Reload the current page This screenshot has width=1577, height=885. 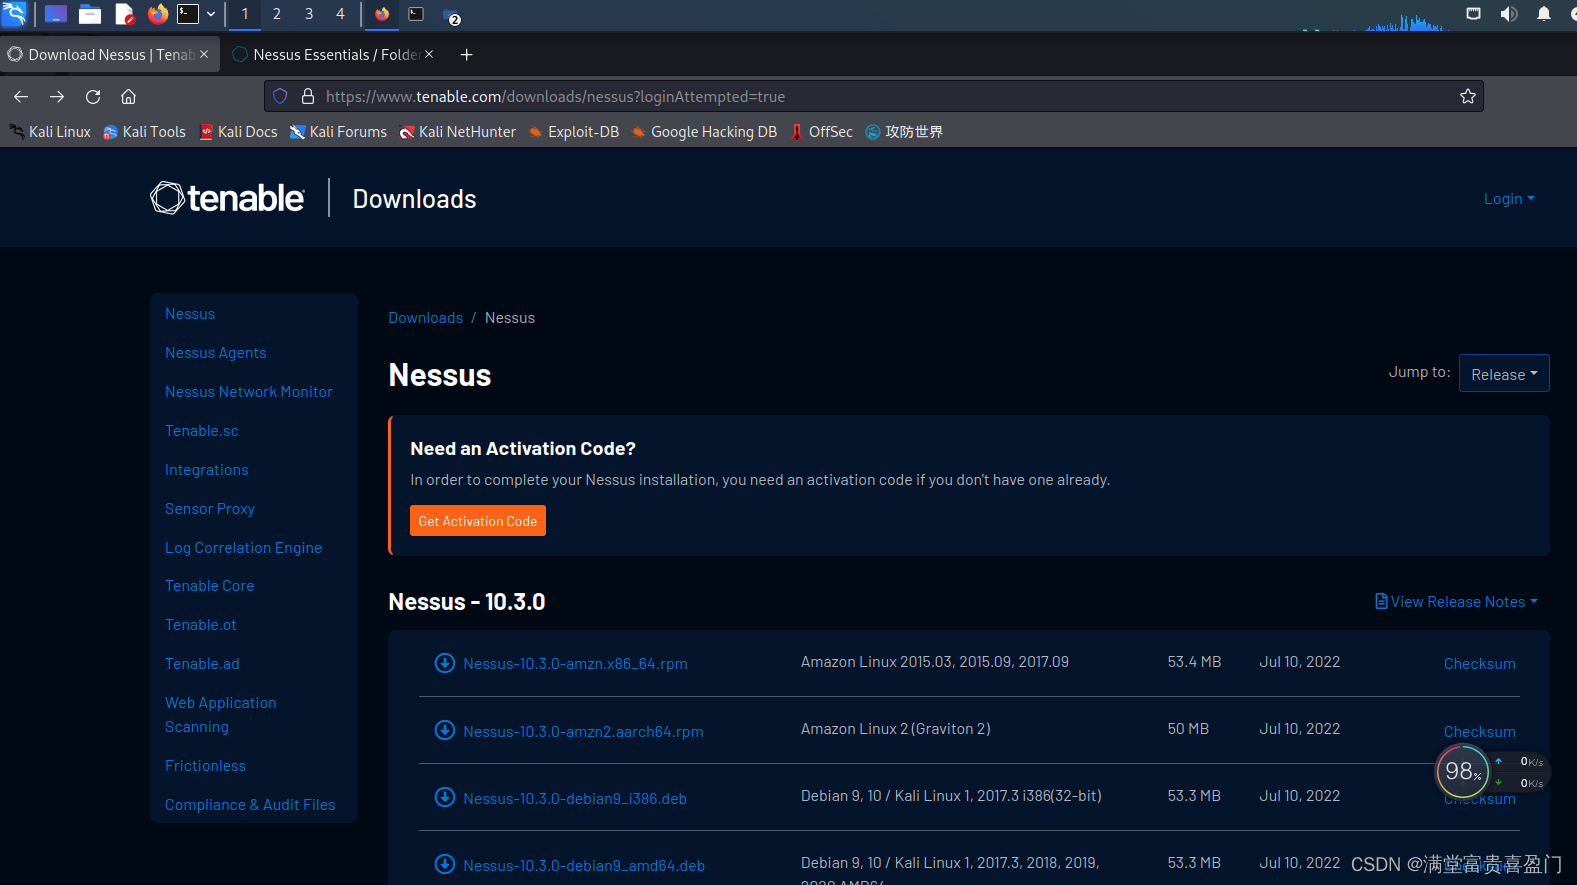[x=93, y=97]
